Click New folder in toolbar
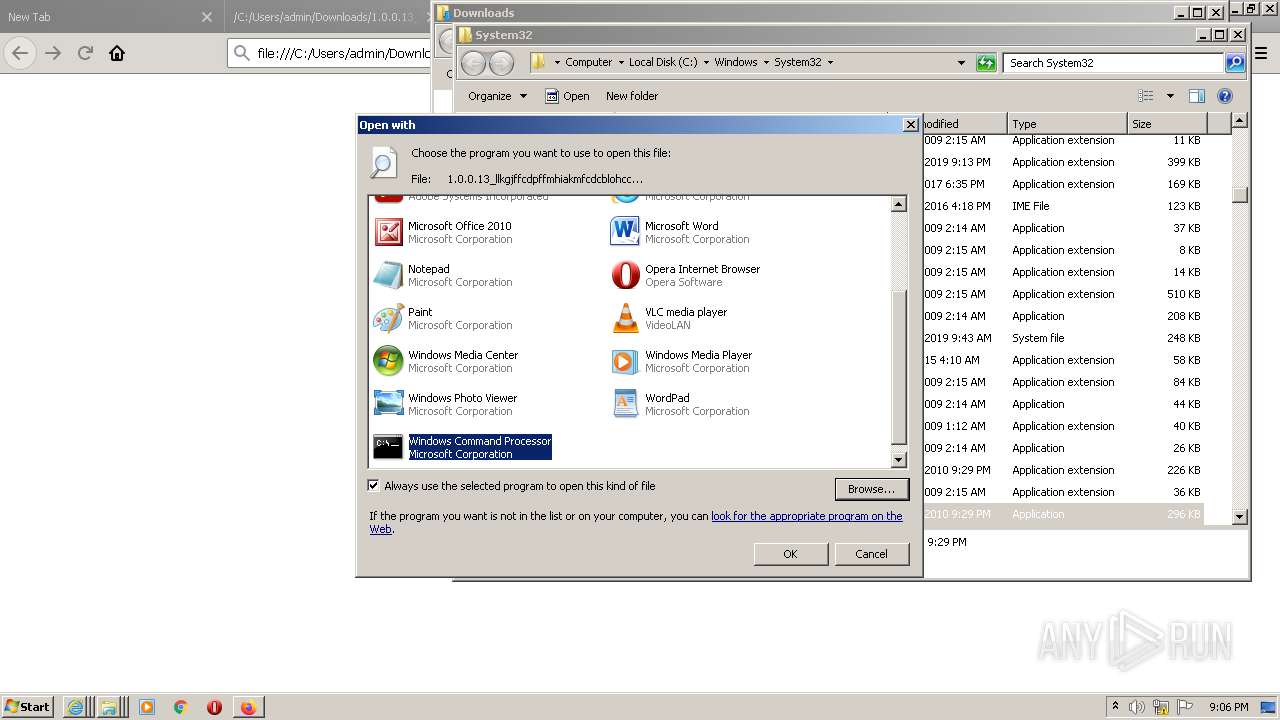The image size is (1280, 720). pos(632,96)
